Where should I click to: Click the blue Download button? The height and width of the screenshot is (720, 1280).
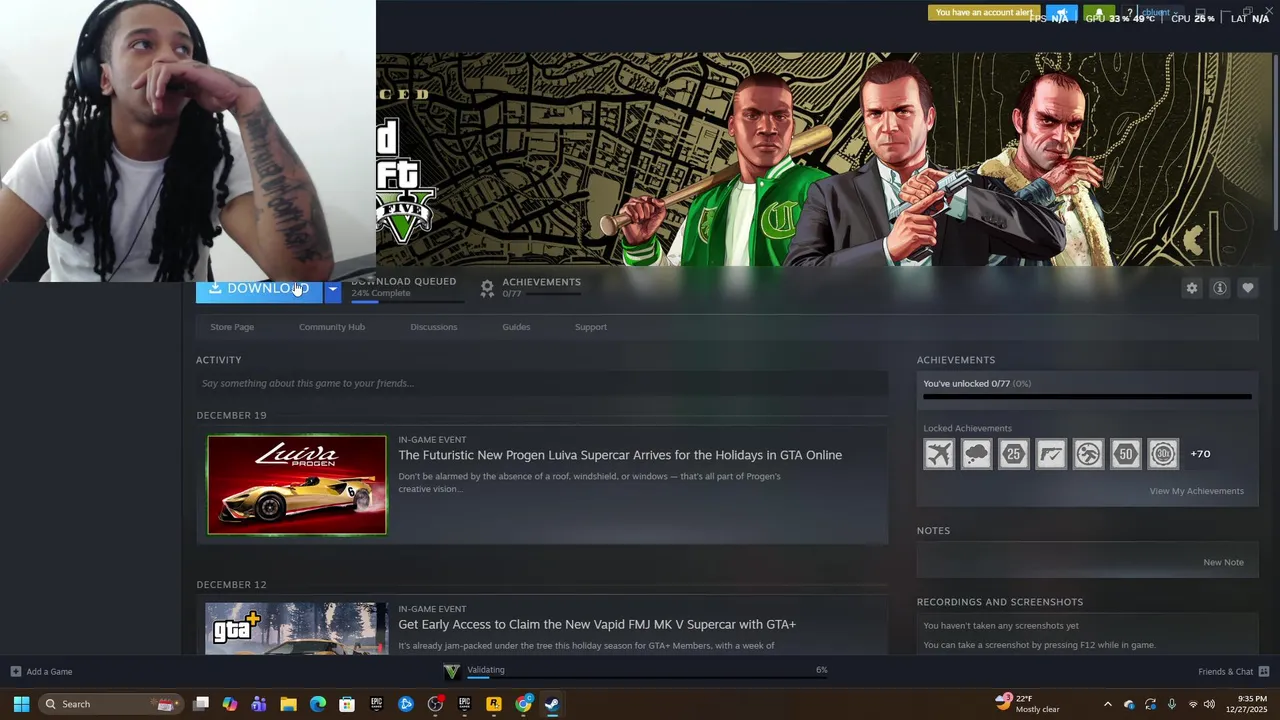(x=259, y=290)
